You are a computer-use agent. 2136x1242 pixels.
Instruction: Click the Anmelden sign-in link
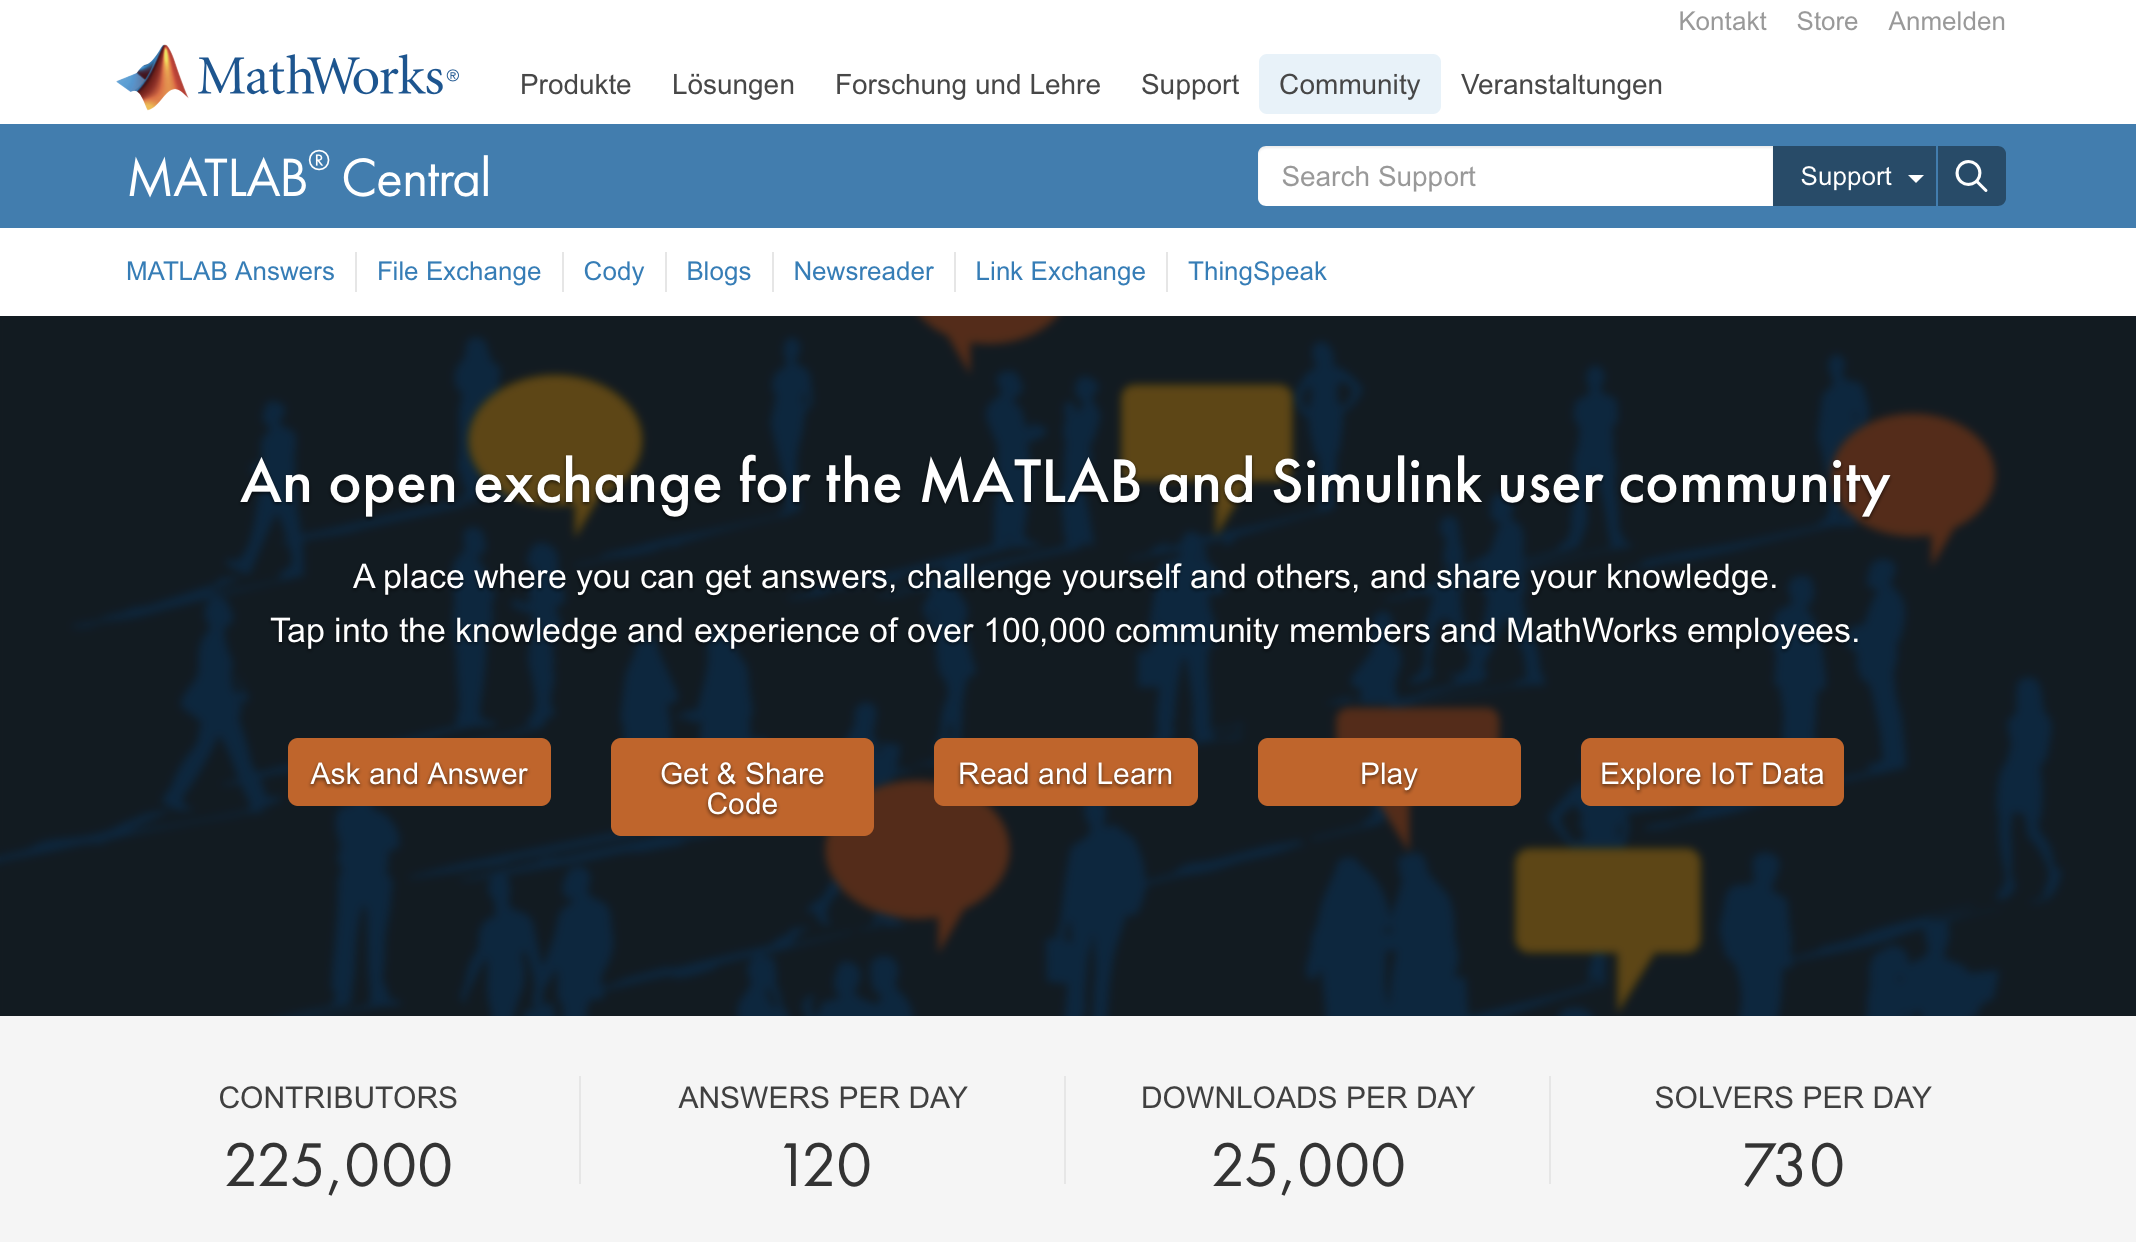(x=1946, y=21)
